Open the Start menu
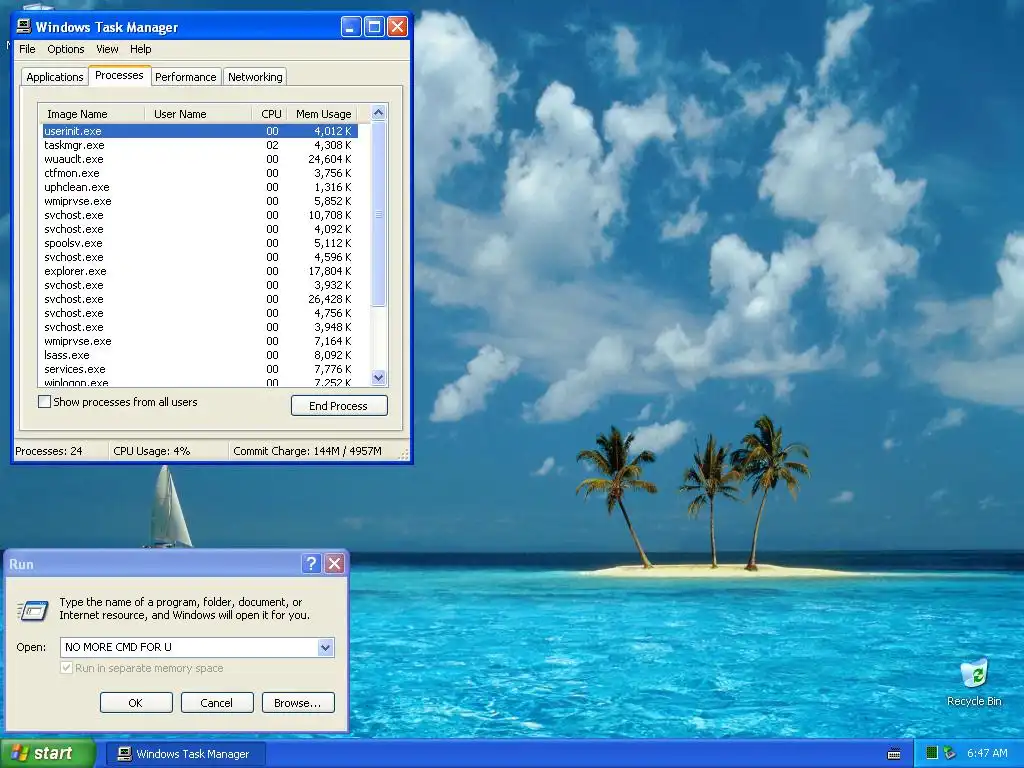This screenshot has height=768, width=1024. pyautogui.click(x=48, y=754)
